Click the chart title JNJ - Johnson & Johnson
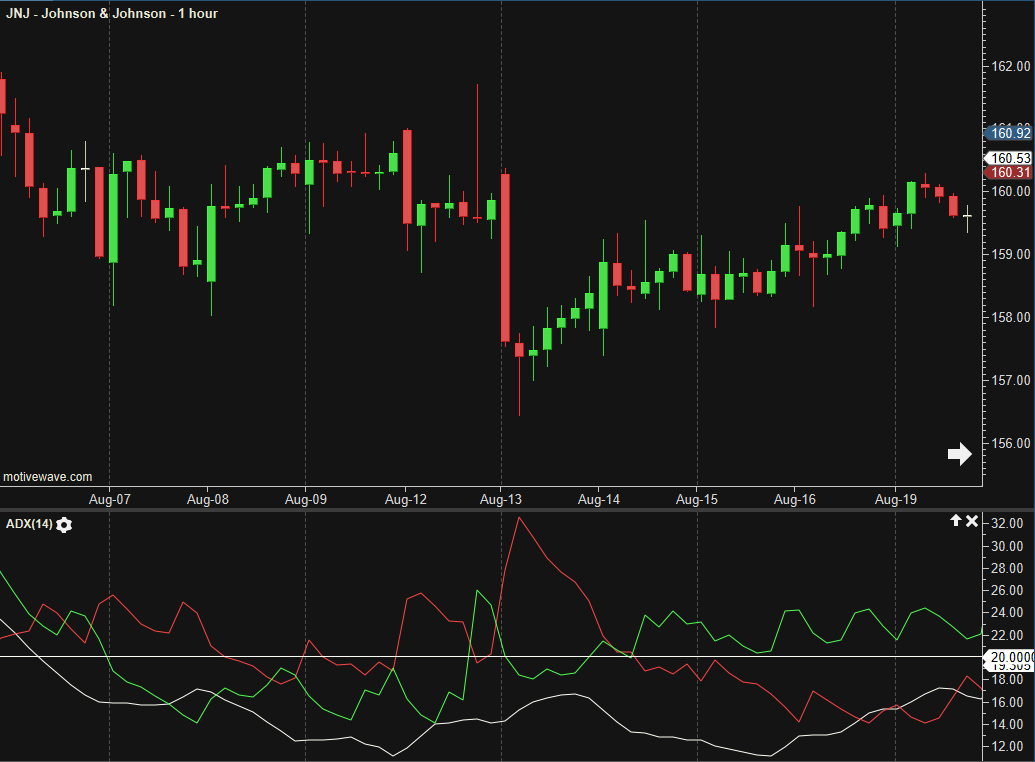Viewport: 1035px width, 762px height. [112, 14]
